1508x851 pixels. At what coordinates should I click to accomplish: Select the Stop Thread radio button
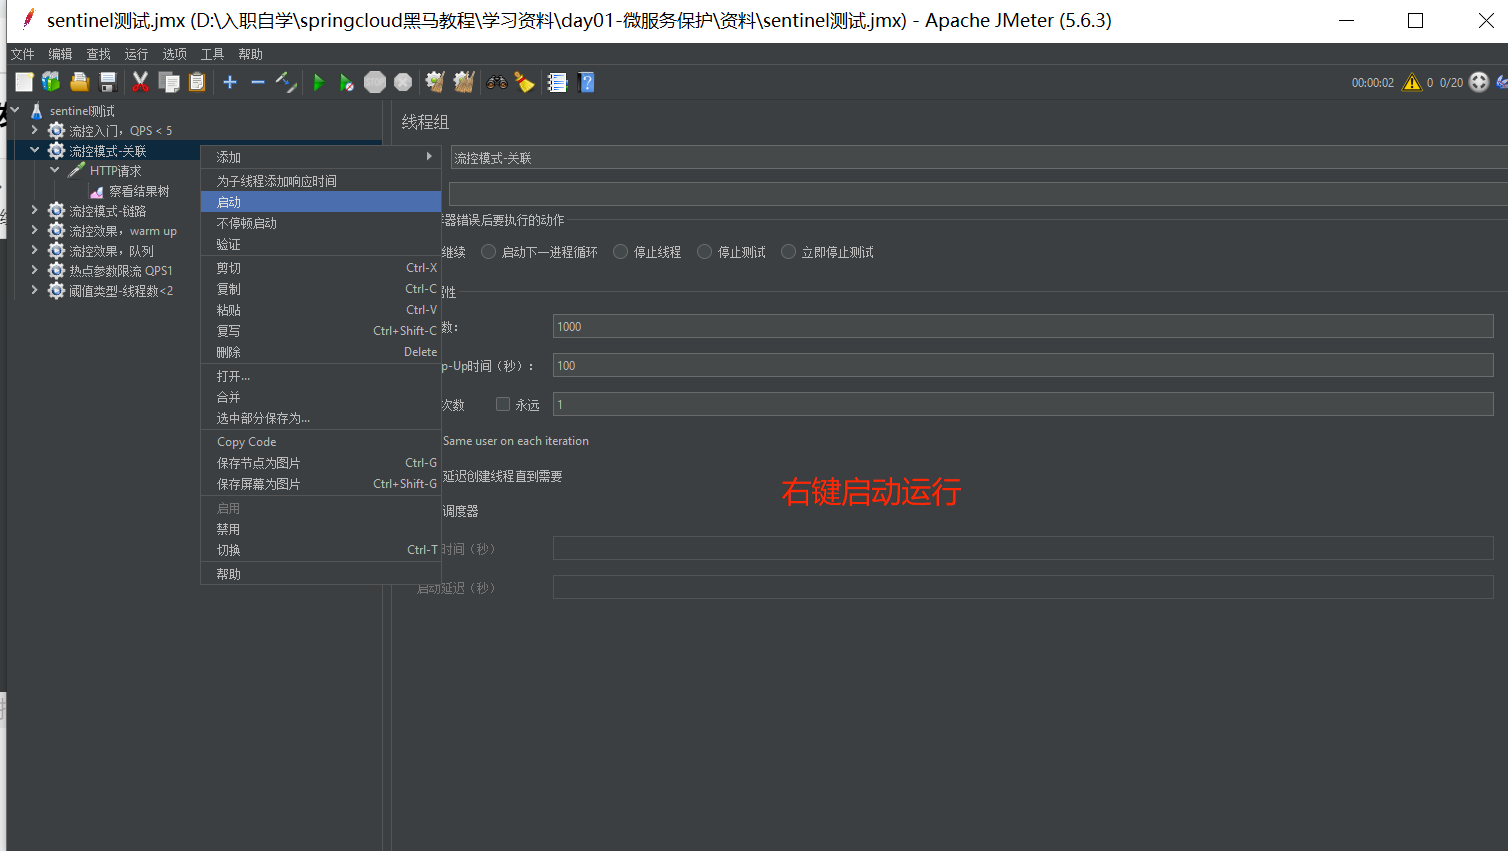[620, 252]
